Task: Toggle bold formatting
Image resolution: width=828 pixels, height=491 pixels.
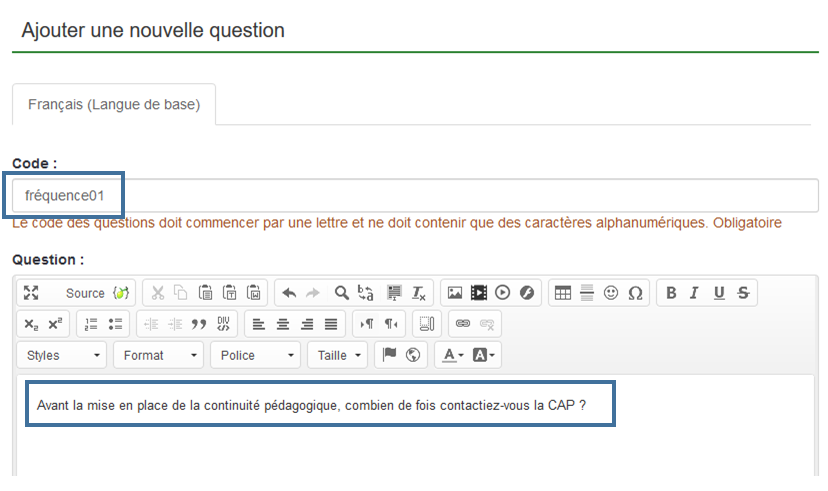Action: coord(671,293)
